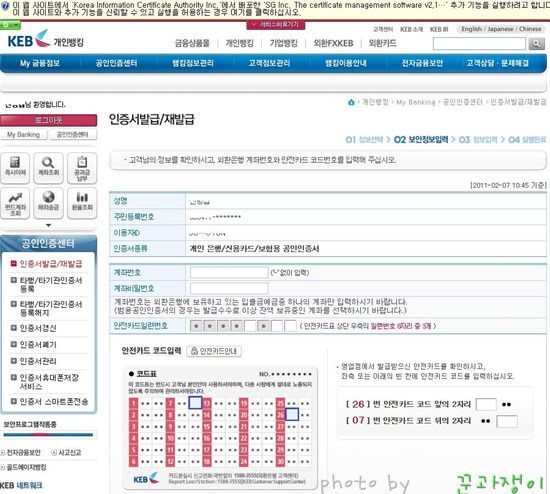Viewport: 550px width, 494px height.
Task: Click the yellow add-on permission information bar
Action: point(275,9)
